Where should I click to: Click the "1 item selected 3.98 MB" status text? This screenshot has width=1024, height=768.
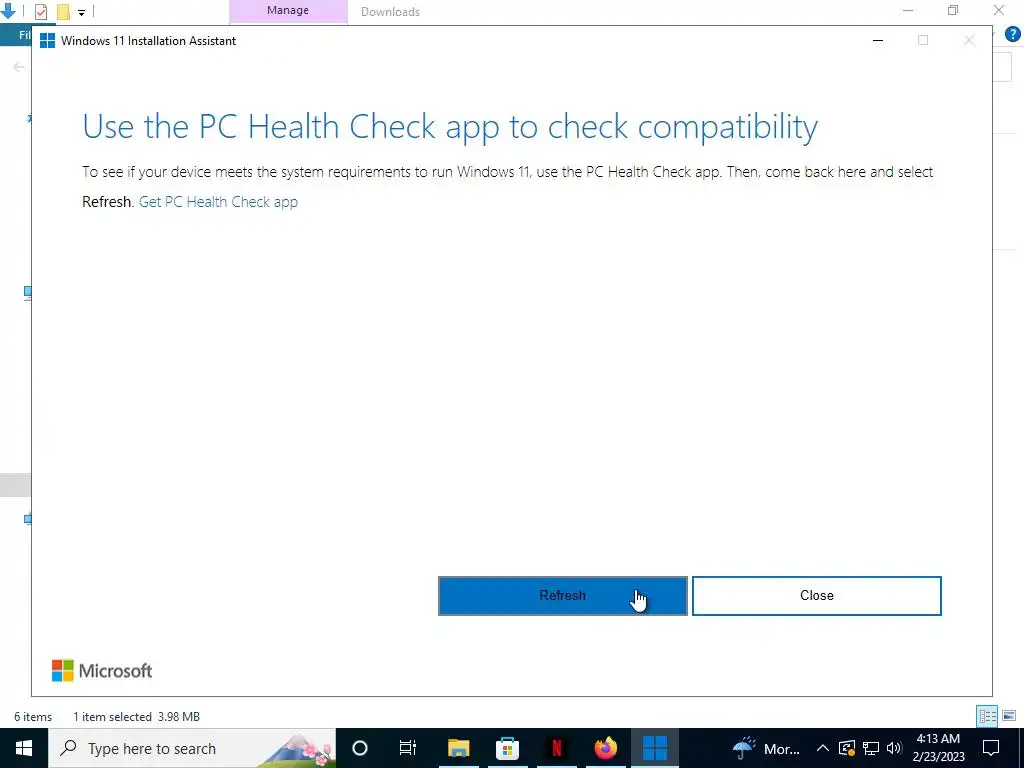coord(136,717)
